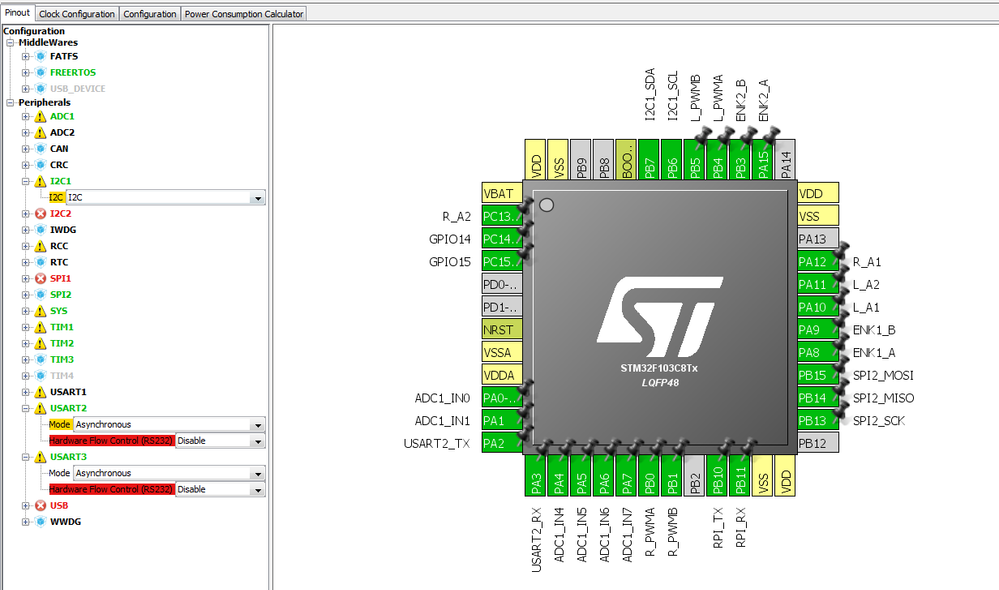Viewport: 999px width, 590px height.
Task: Click the ADC1_IN0 pin label
Action: pos(442,398)
